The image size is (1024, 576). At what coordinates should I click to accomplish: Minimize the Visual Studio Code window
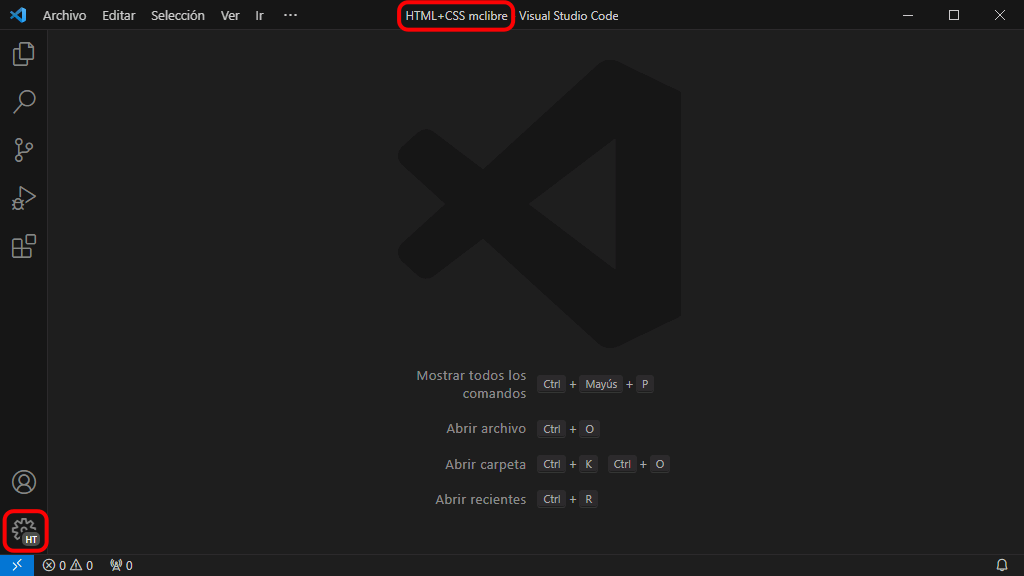tap(908, 15)
